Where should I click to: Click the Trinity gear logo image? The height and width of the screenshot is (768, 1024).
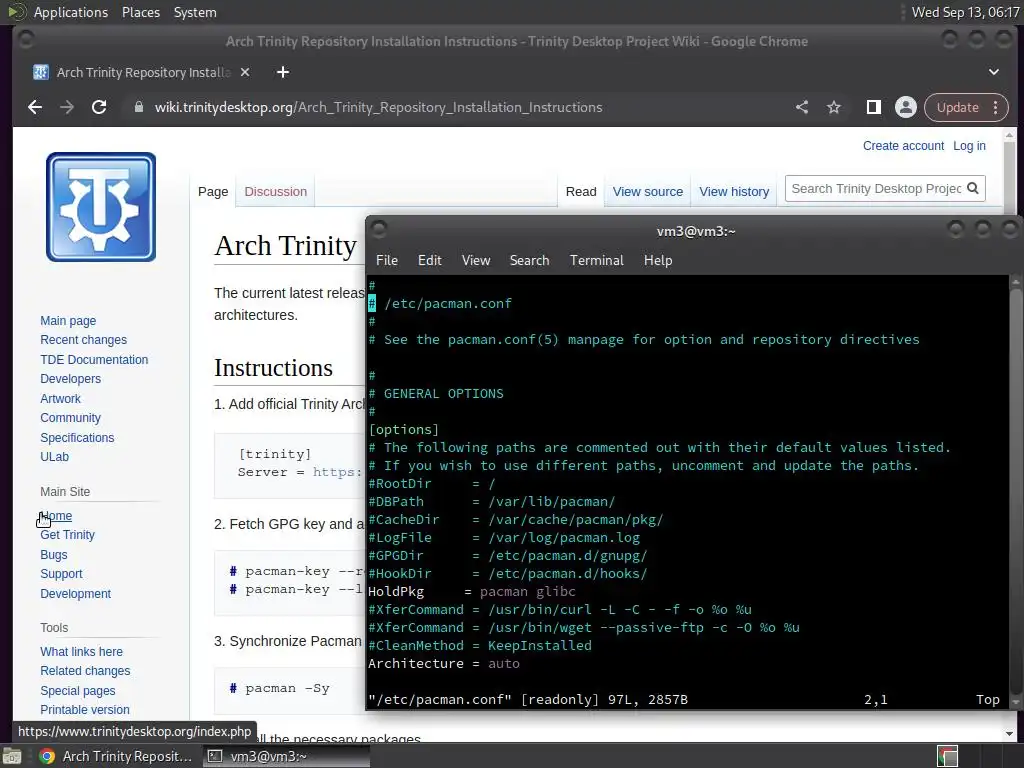(x=101, y=207)
